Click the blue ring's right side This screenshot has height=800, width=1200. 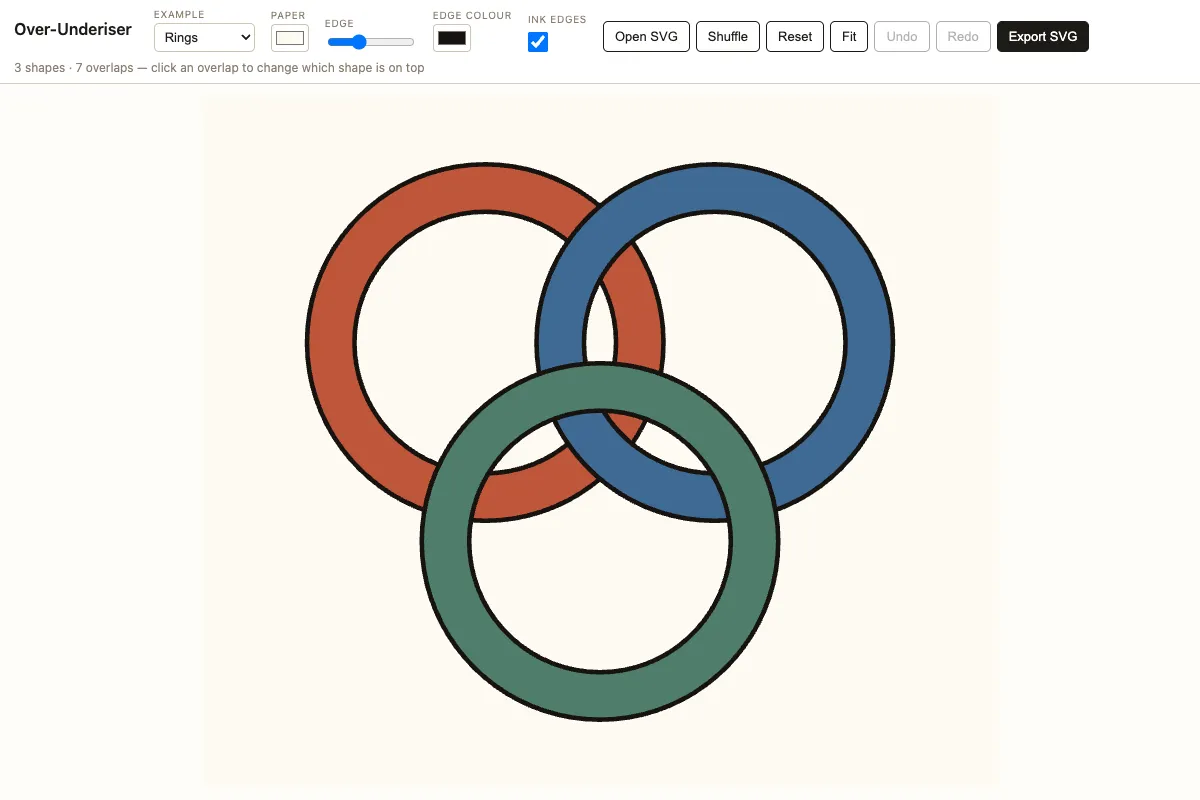pos(870,343)
